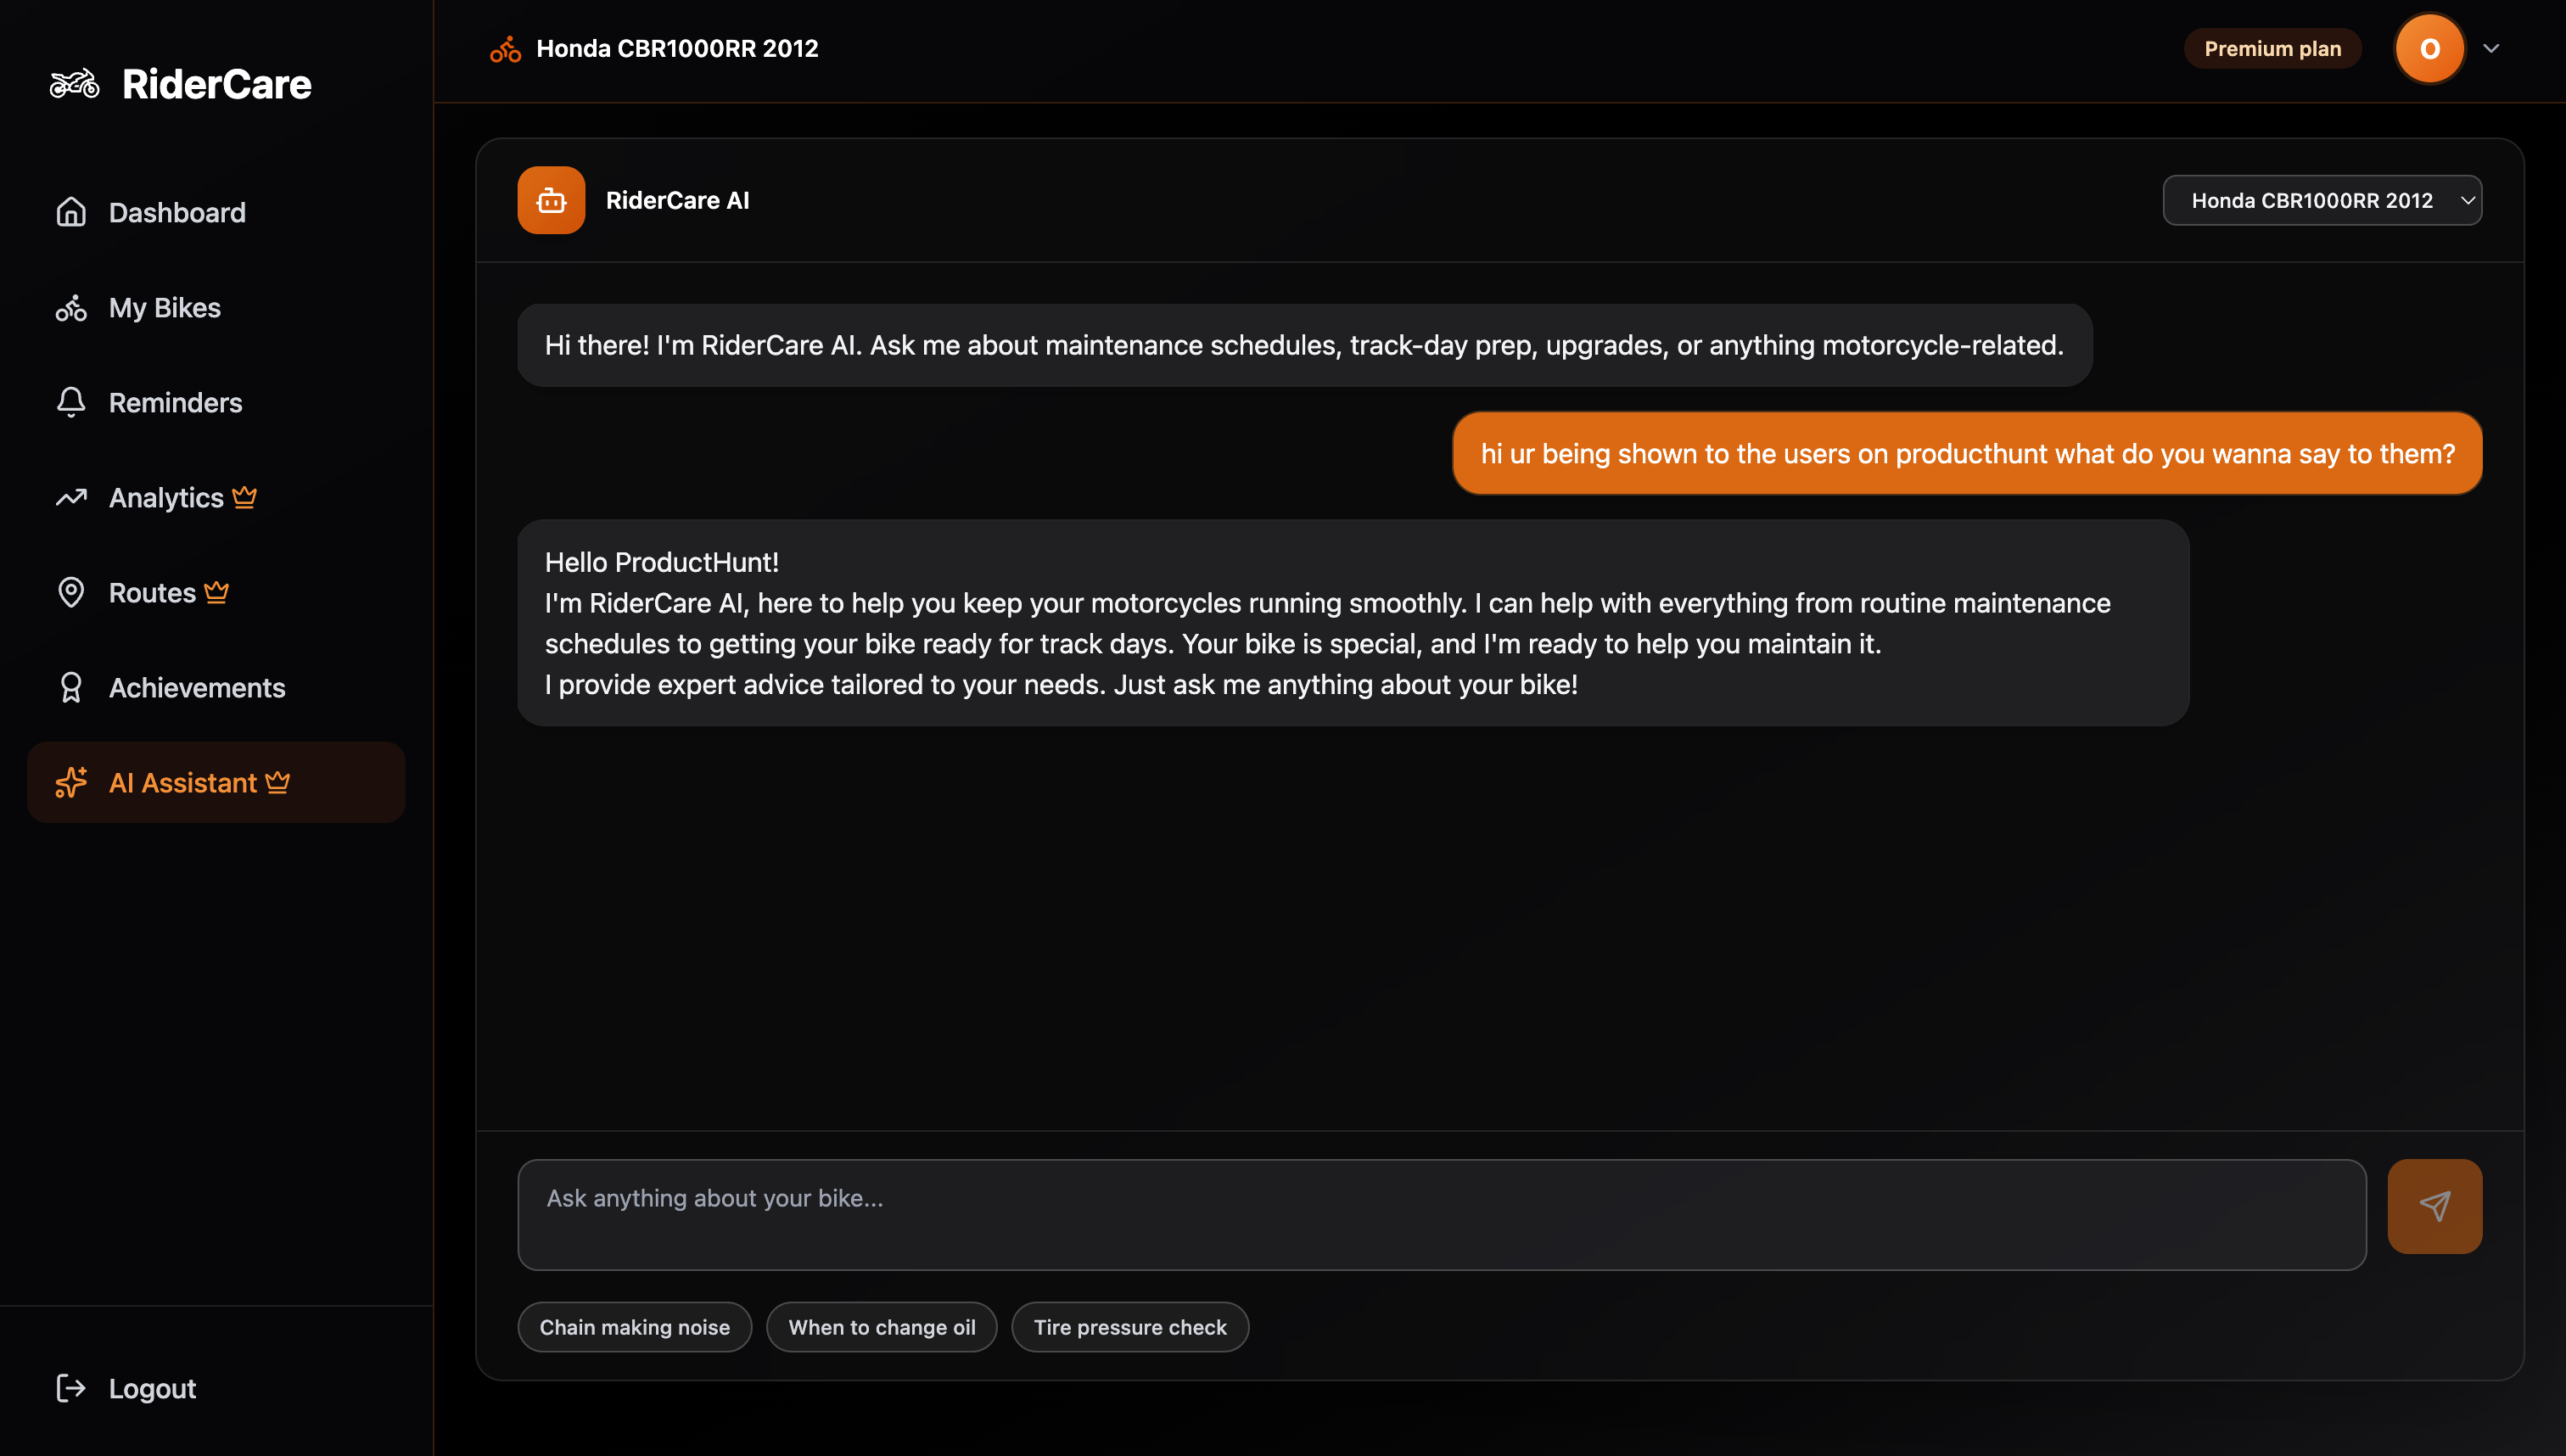2566x1456 pixels.
Task: Click the Achievements badge icon
Action: (x=71, y=687)
